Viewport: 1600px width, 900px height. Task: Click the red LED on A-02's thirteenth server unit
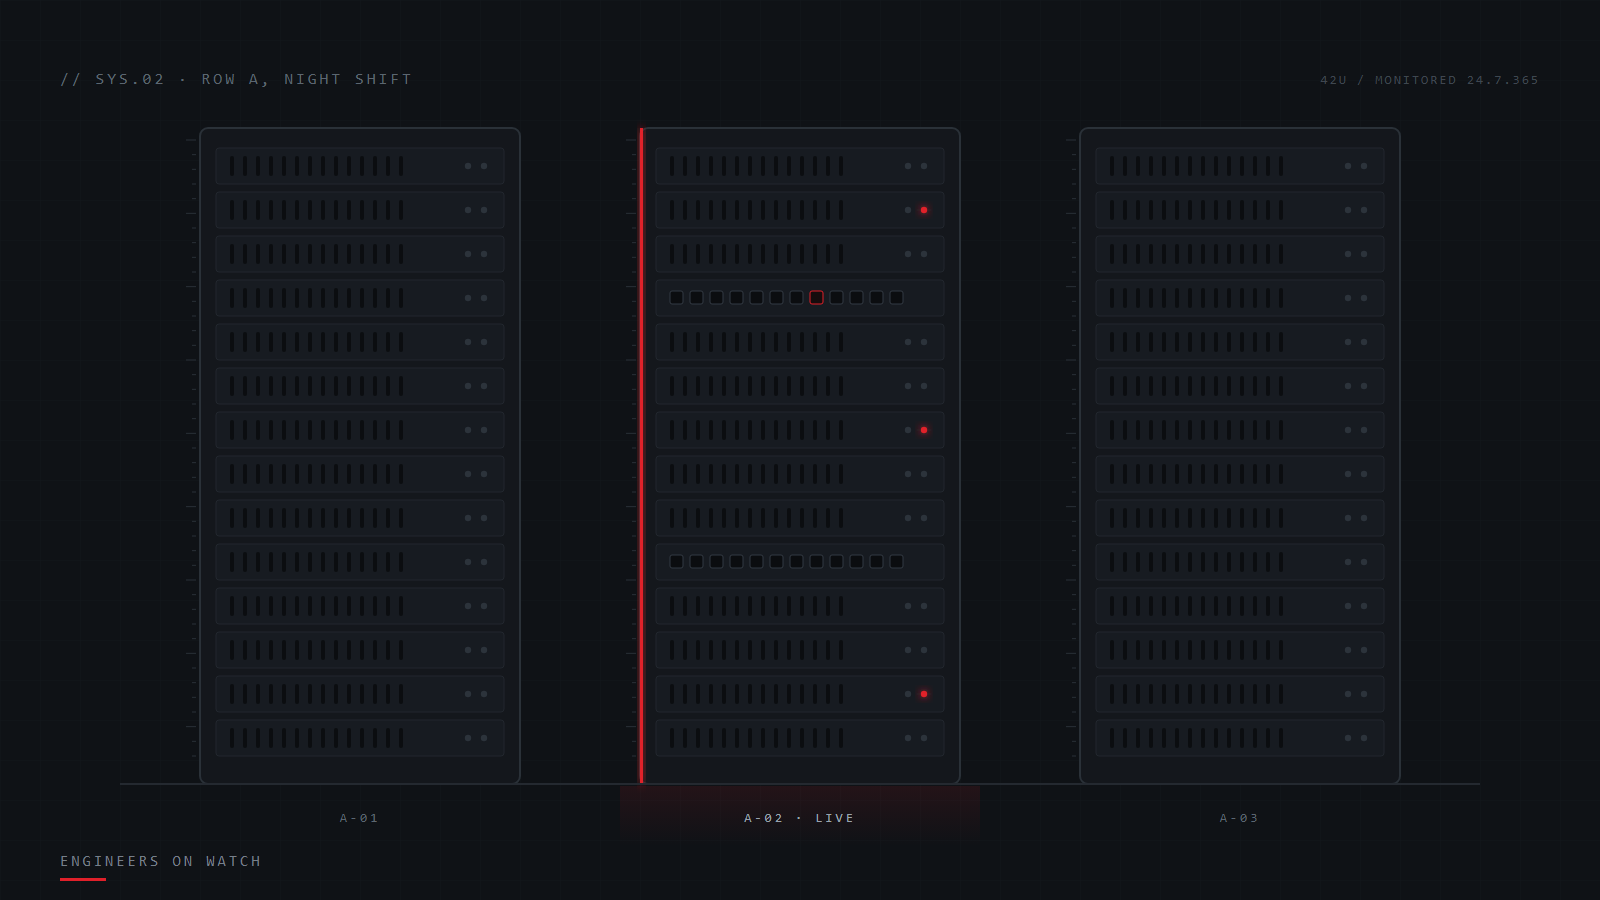point(924,694)
